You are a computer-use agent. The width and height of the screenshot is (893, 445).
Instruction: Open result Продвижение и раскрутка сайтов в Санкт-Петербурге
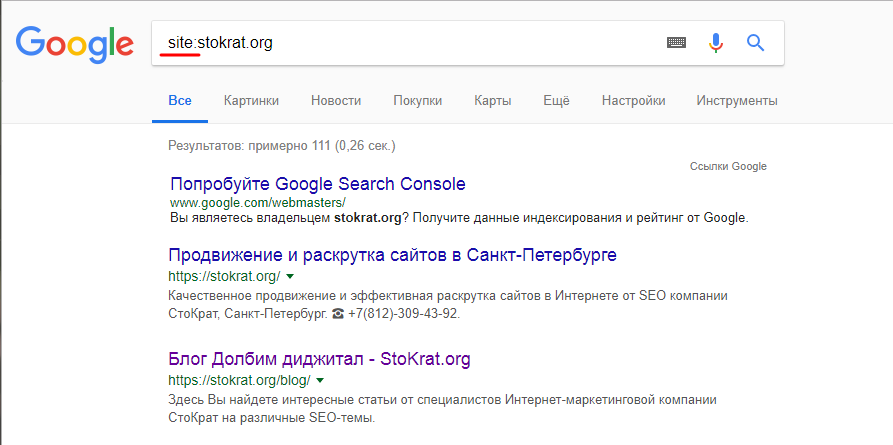[x=392, y=255]
